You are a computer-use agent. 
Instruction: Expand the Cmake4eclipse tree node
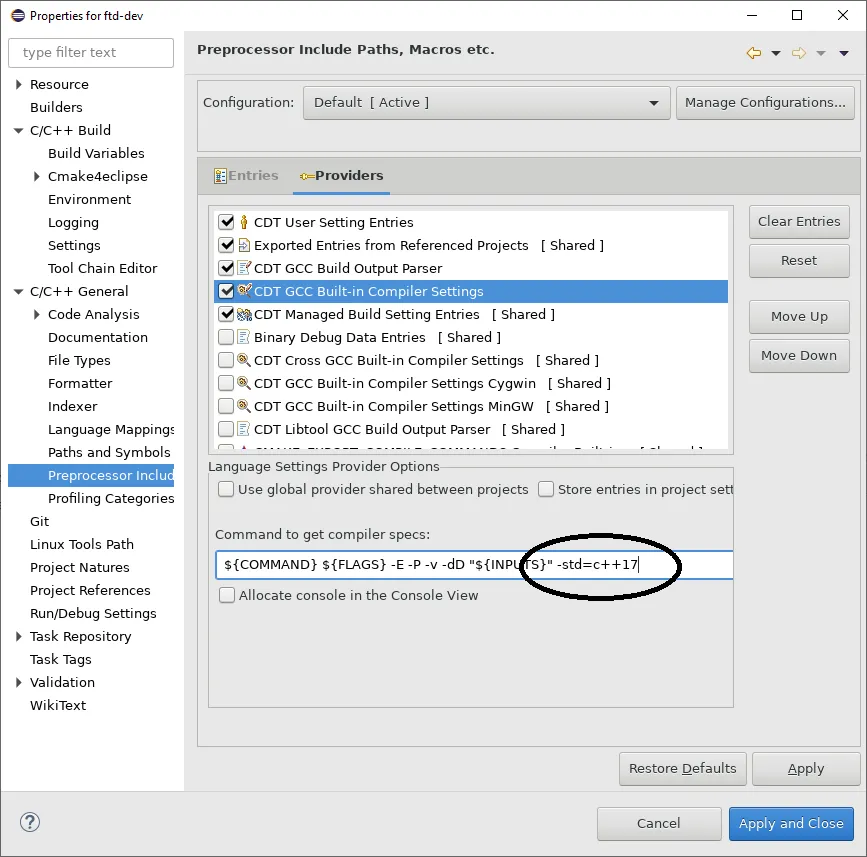click(x=36, y=176)
